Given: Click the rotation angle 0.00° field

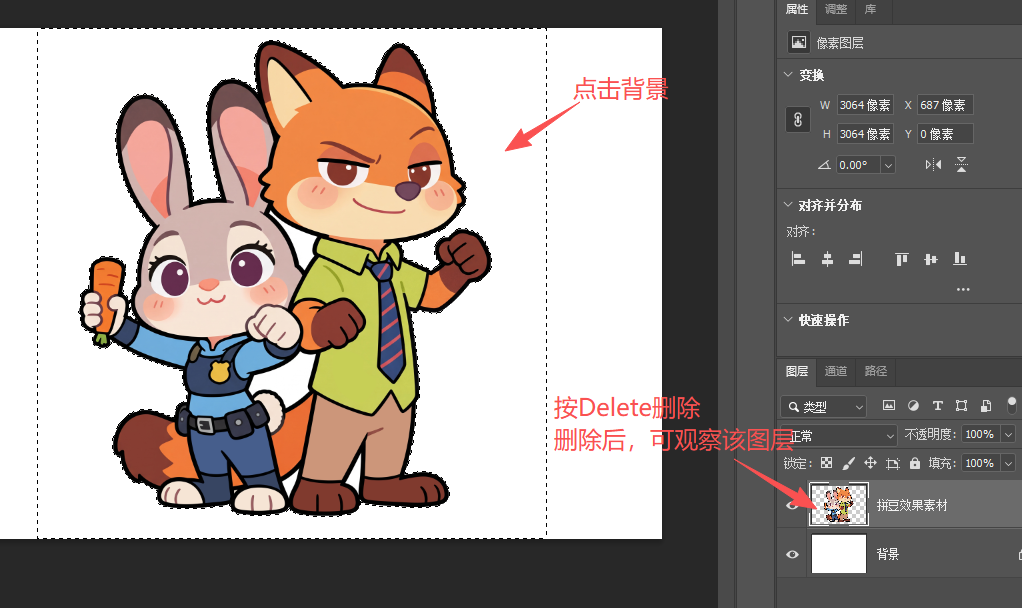Looking at the screenshot, I should click(x=858, y=165).
